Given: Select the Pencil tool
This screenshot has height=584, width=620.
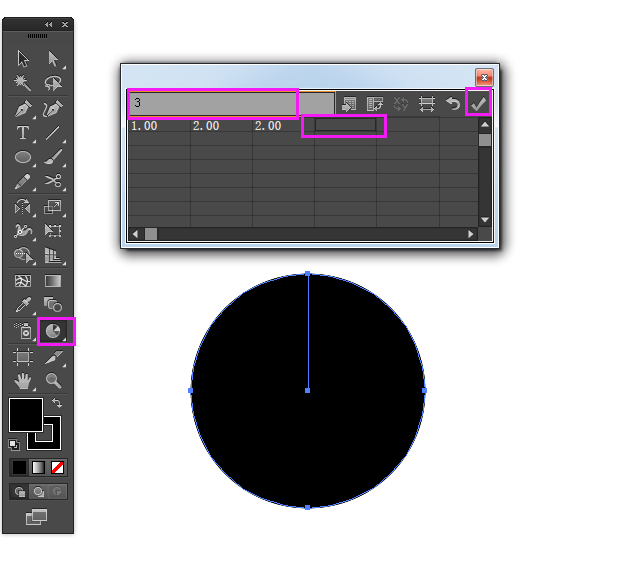Looking at the screenshot, I should click(23, 181).
